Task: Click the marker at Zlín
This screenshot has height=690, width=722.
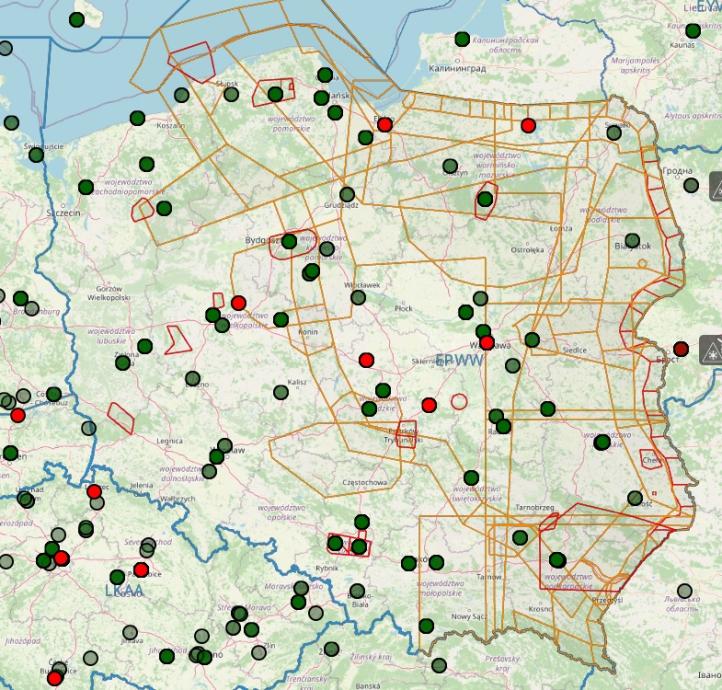Action: click(259, 652)
